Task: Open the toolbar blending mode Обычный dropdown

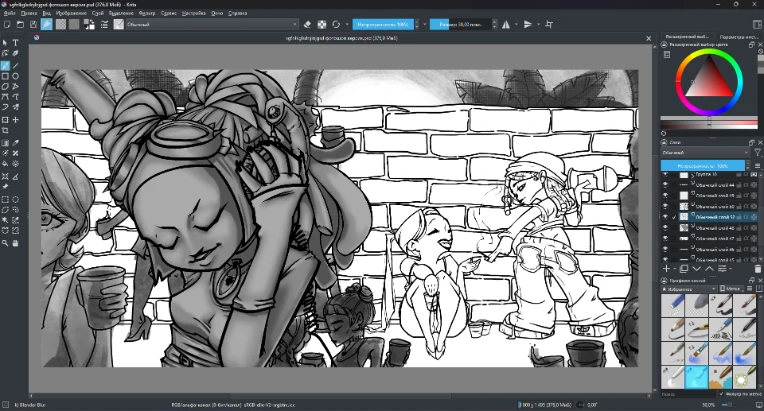Action: (212, 24)
